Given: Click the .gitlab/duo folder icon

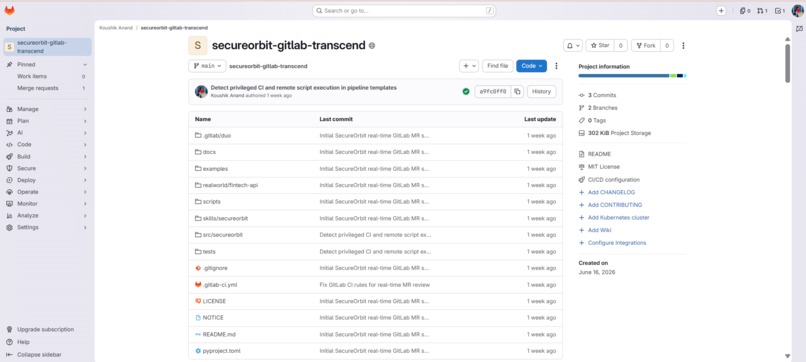Looking at the screenshot, I should pos(198,136).
